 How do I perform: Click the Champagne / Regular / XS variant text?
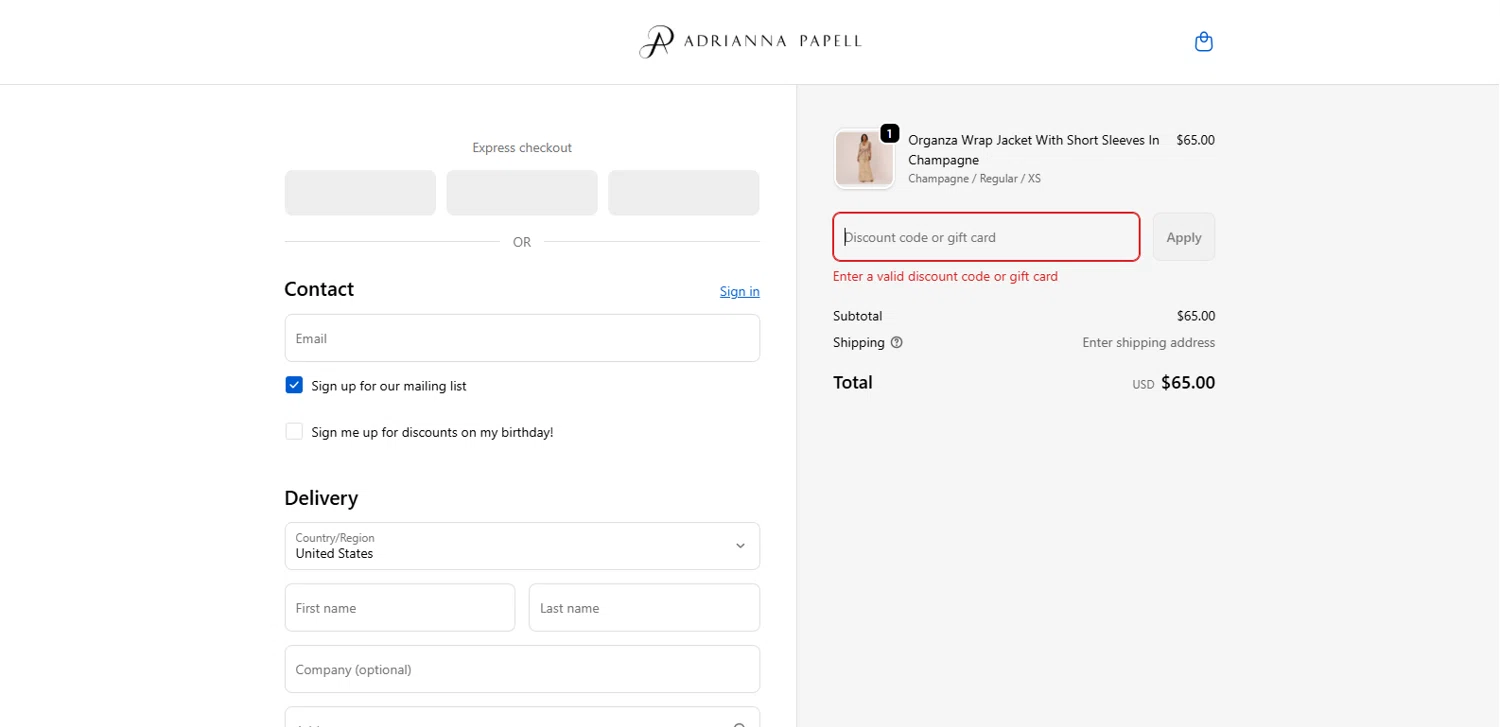[x=974, y=179]
